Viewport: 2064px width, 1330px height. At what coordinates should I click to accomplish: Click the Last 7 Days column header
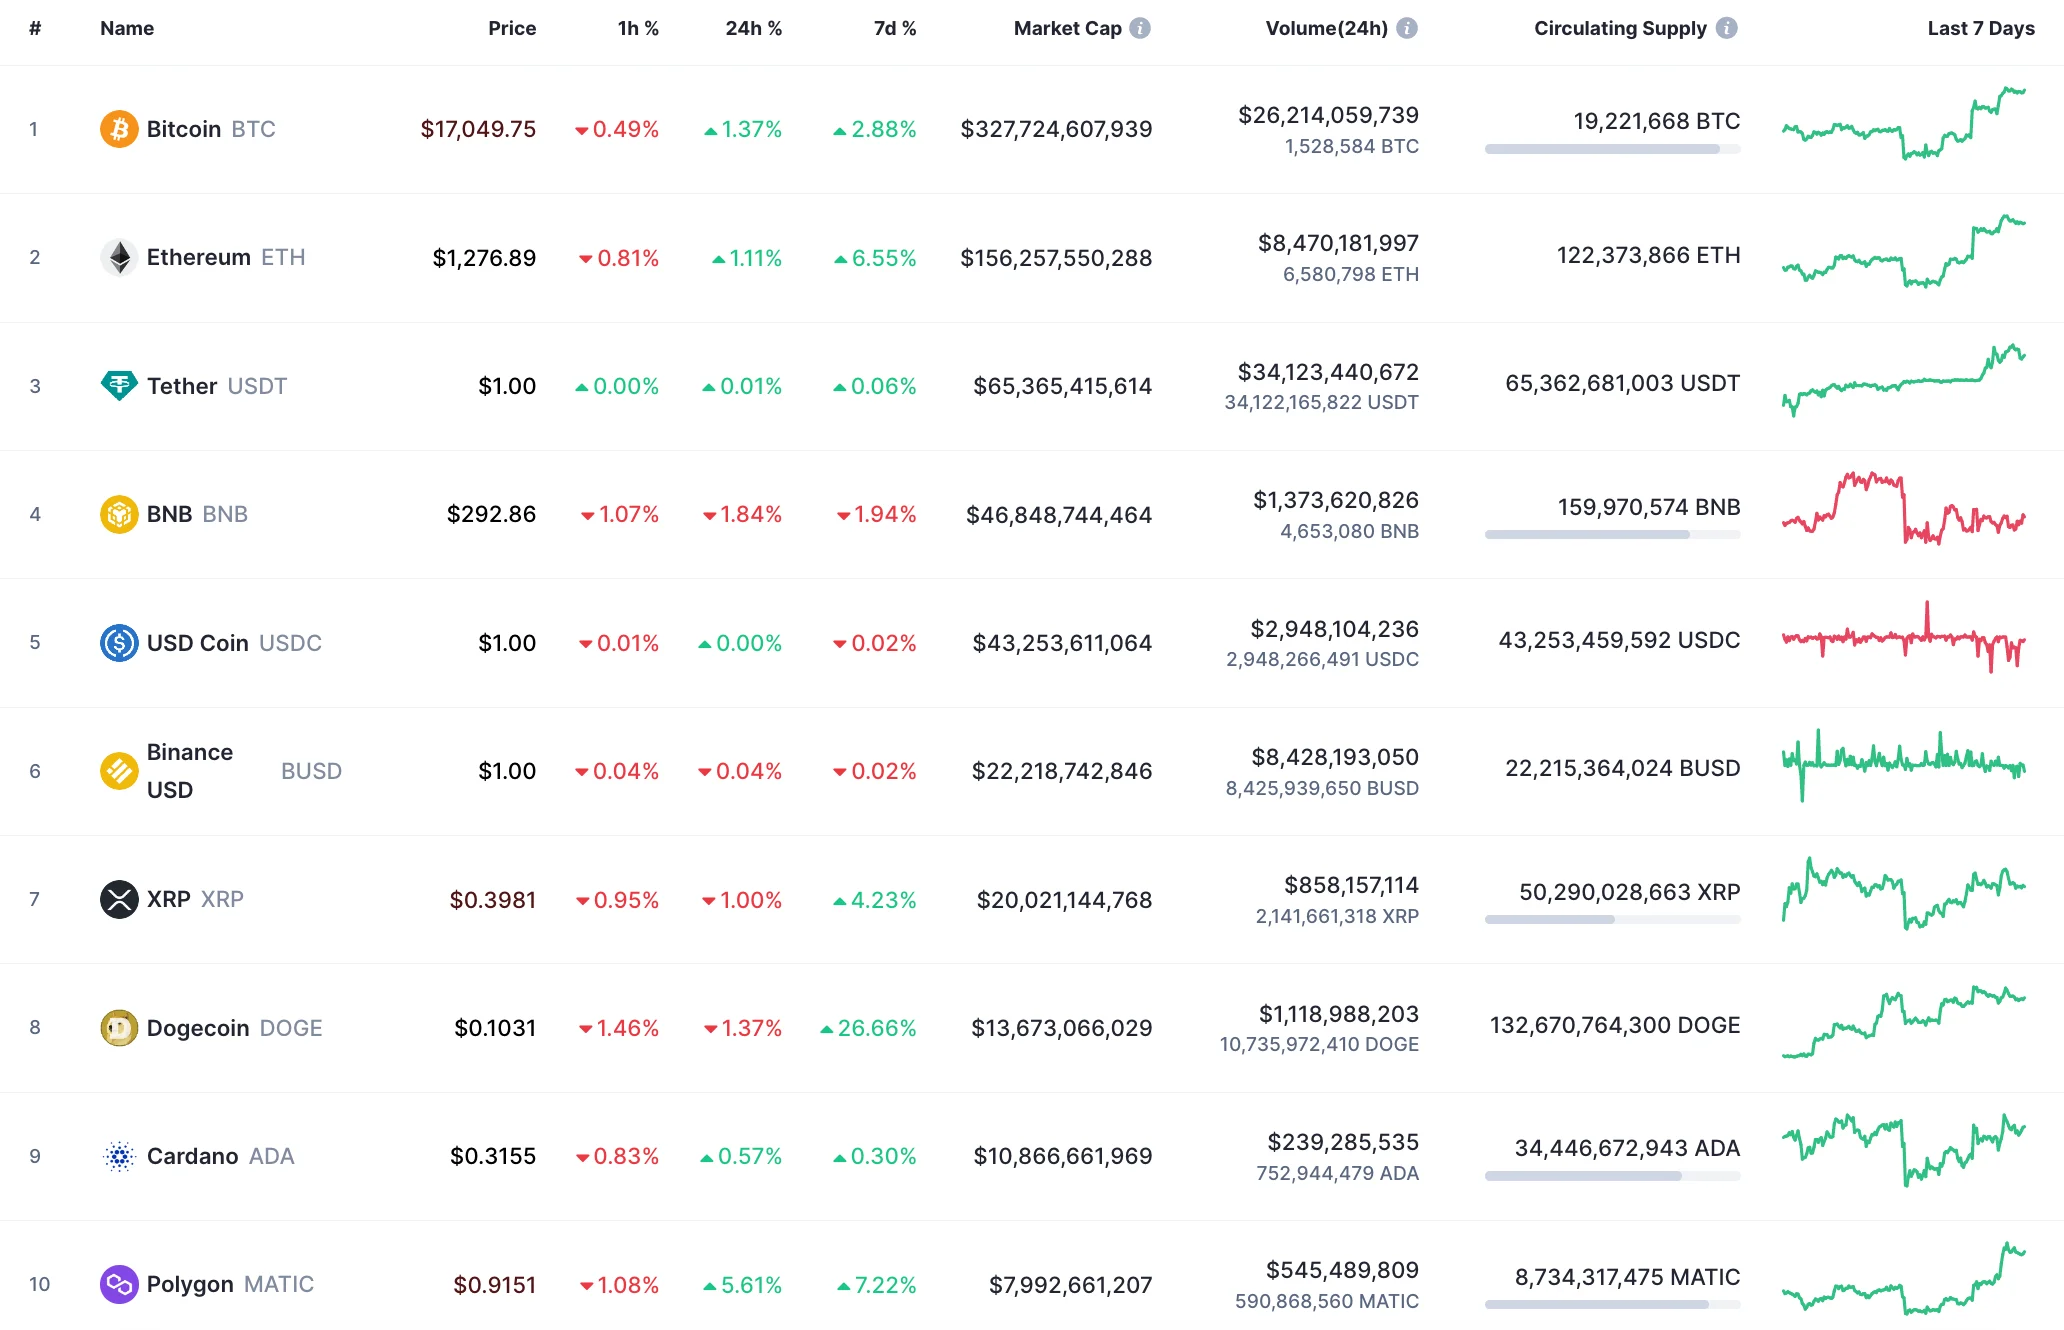click(x=1980, y=28)
